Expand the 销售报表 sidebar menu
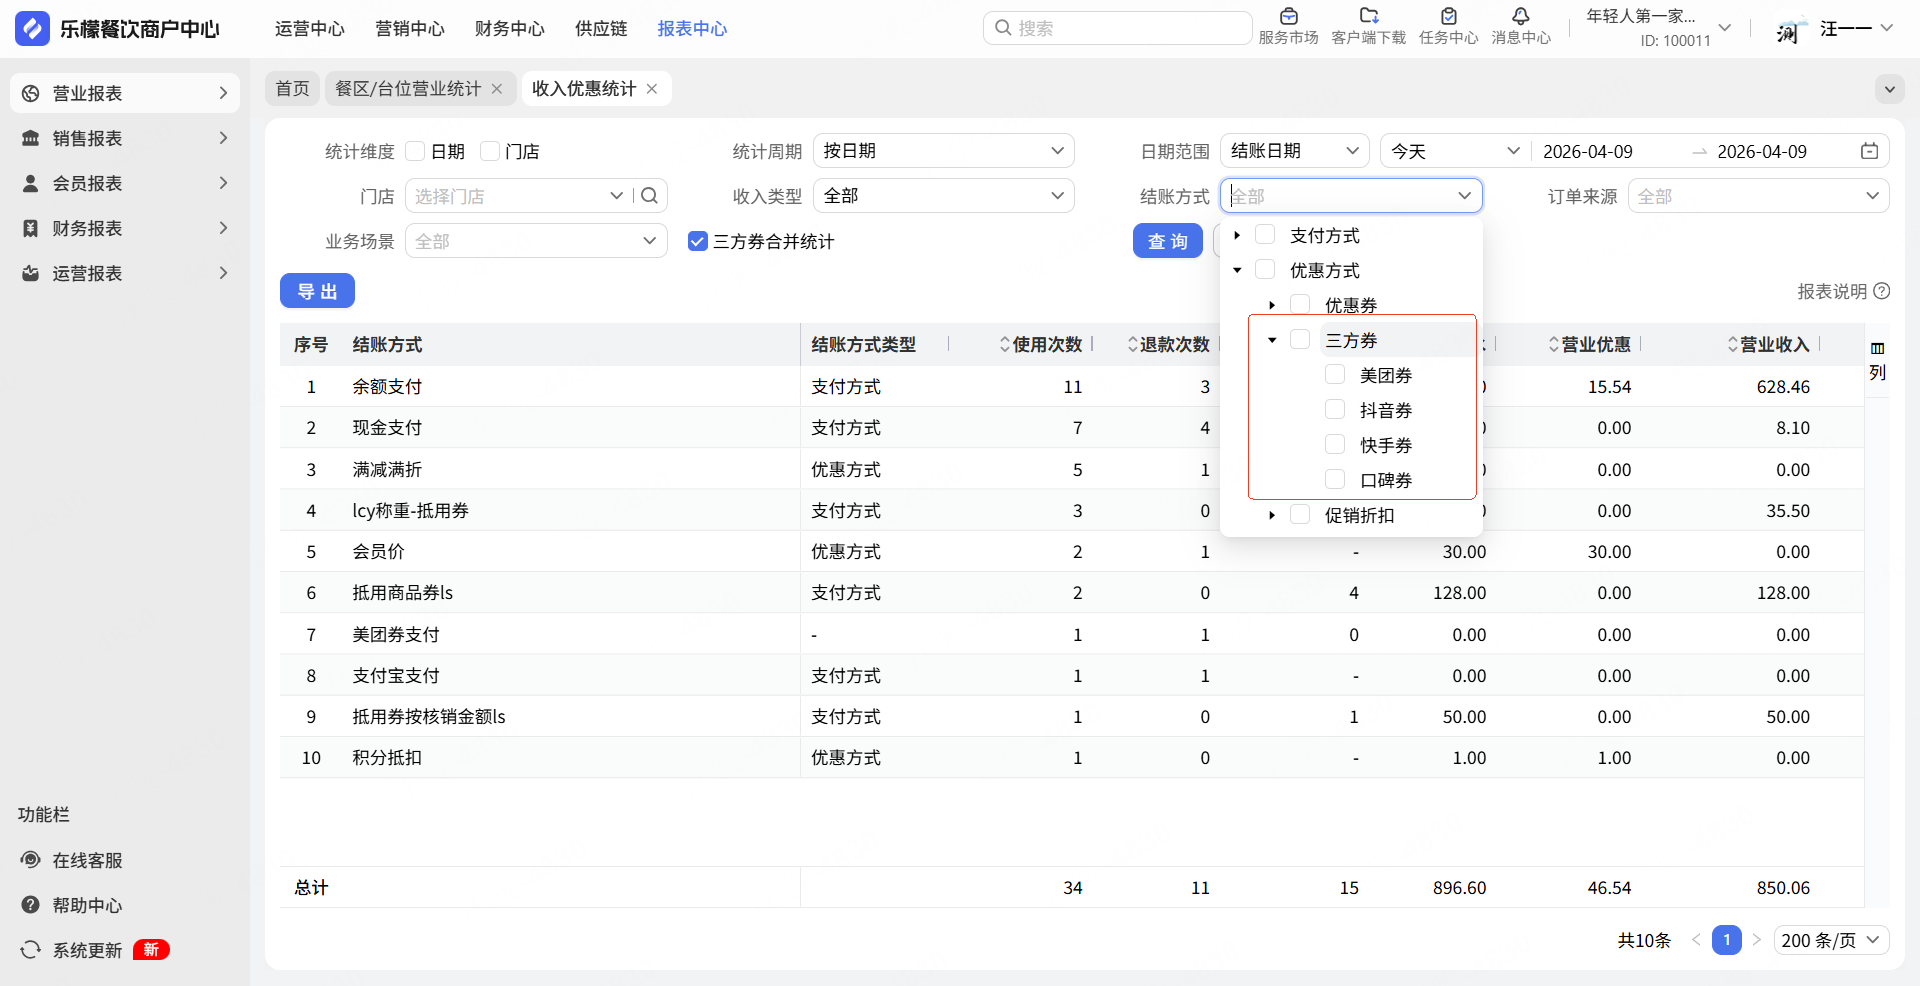 coord(125,138)
